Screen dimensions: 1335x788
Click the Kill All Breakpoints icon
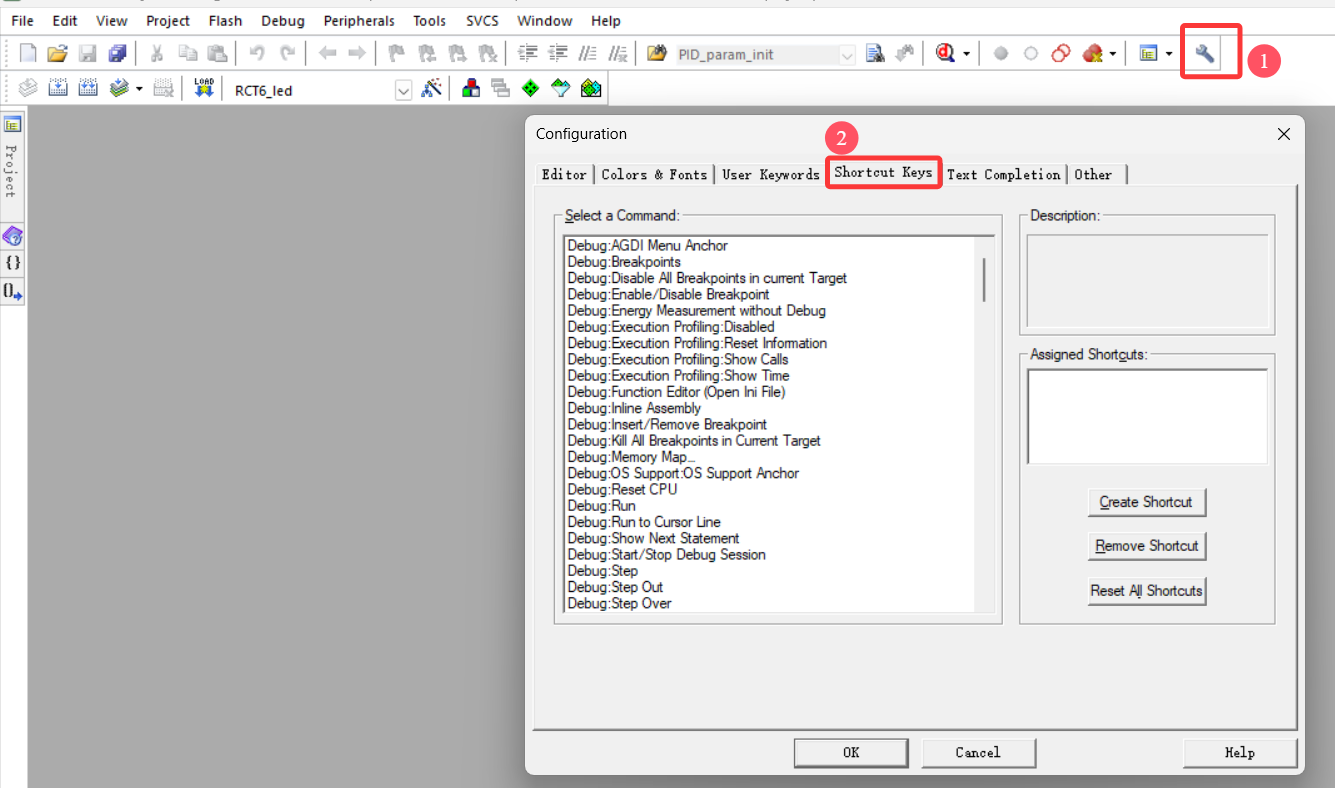[1092, 54]
